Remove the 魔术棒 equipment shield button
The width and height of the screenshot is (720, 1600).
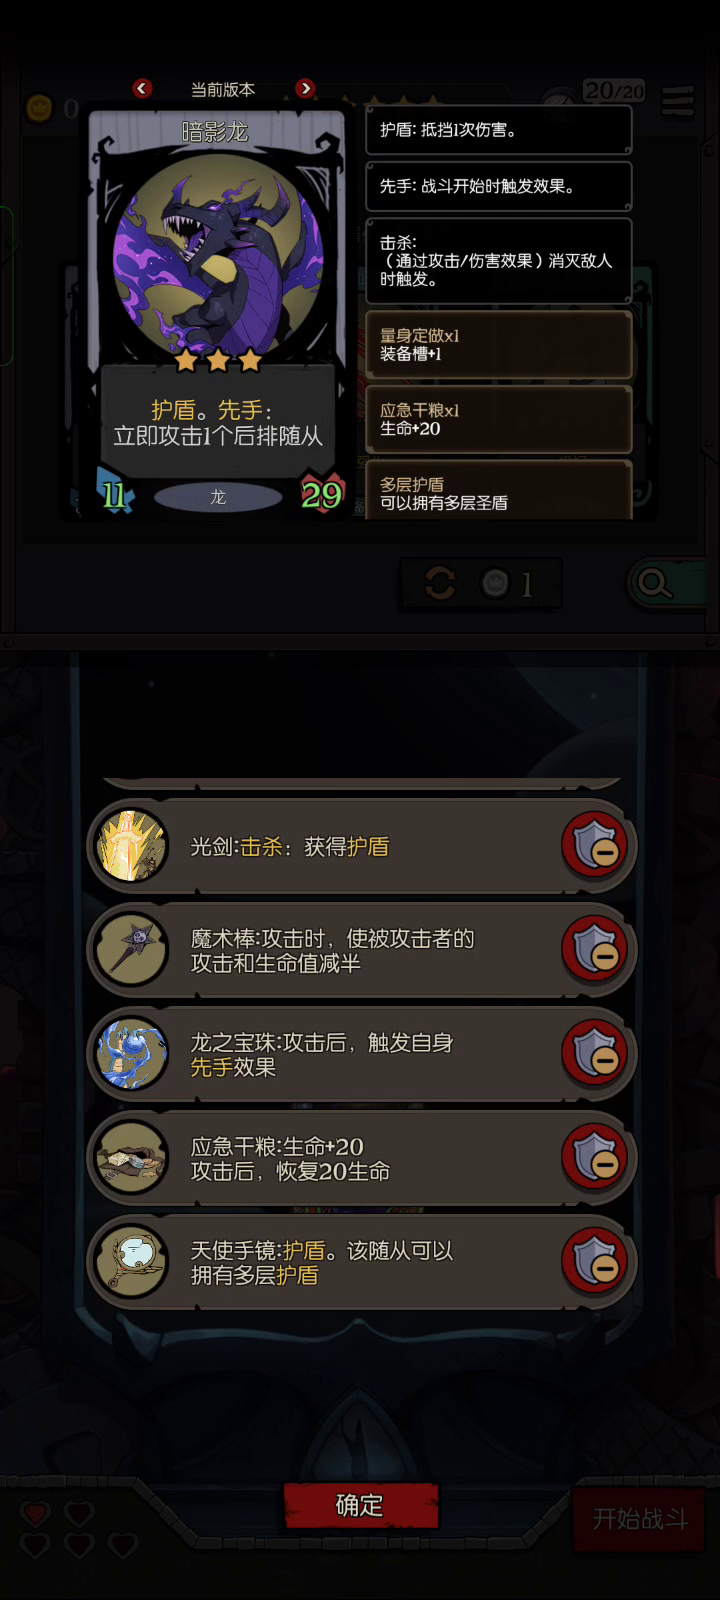pyautogui.click(x=595, y=950)
